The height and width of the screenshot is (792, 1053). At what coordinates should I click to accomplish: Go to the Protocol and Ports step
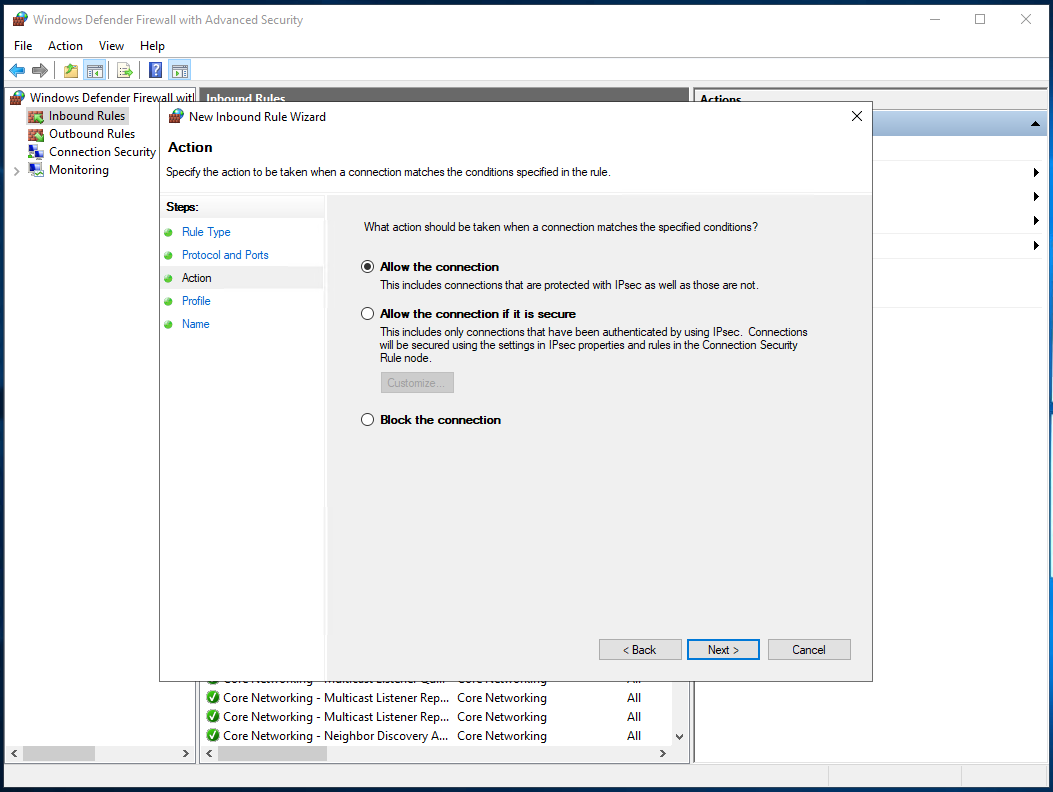tap(225, 255)
